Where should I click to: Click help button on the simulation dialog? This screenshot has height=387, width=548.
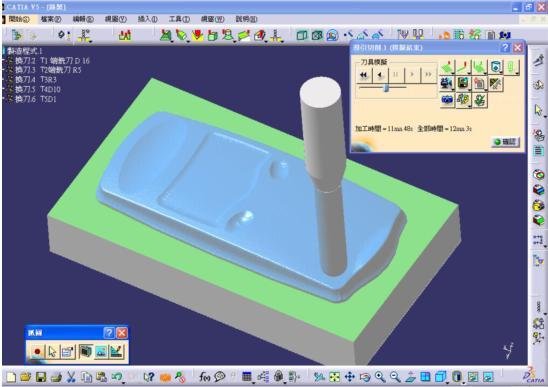pos(505,48)
